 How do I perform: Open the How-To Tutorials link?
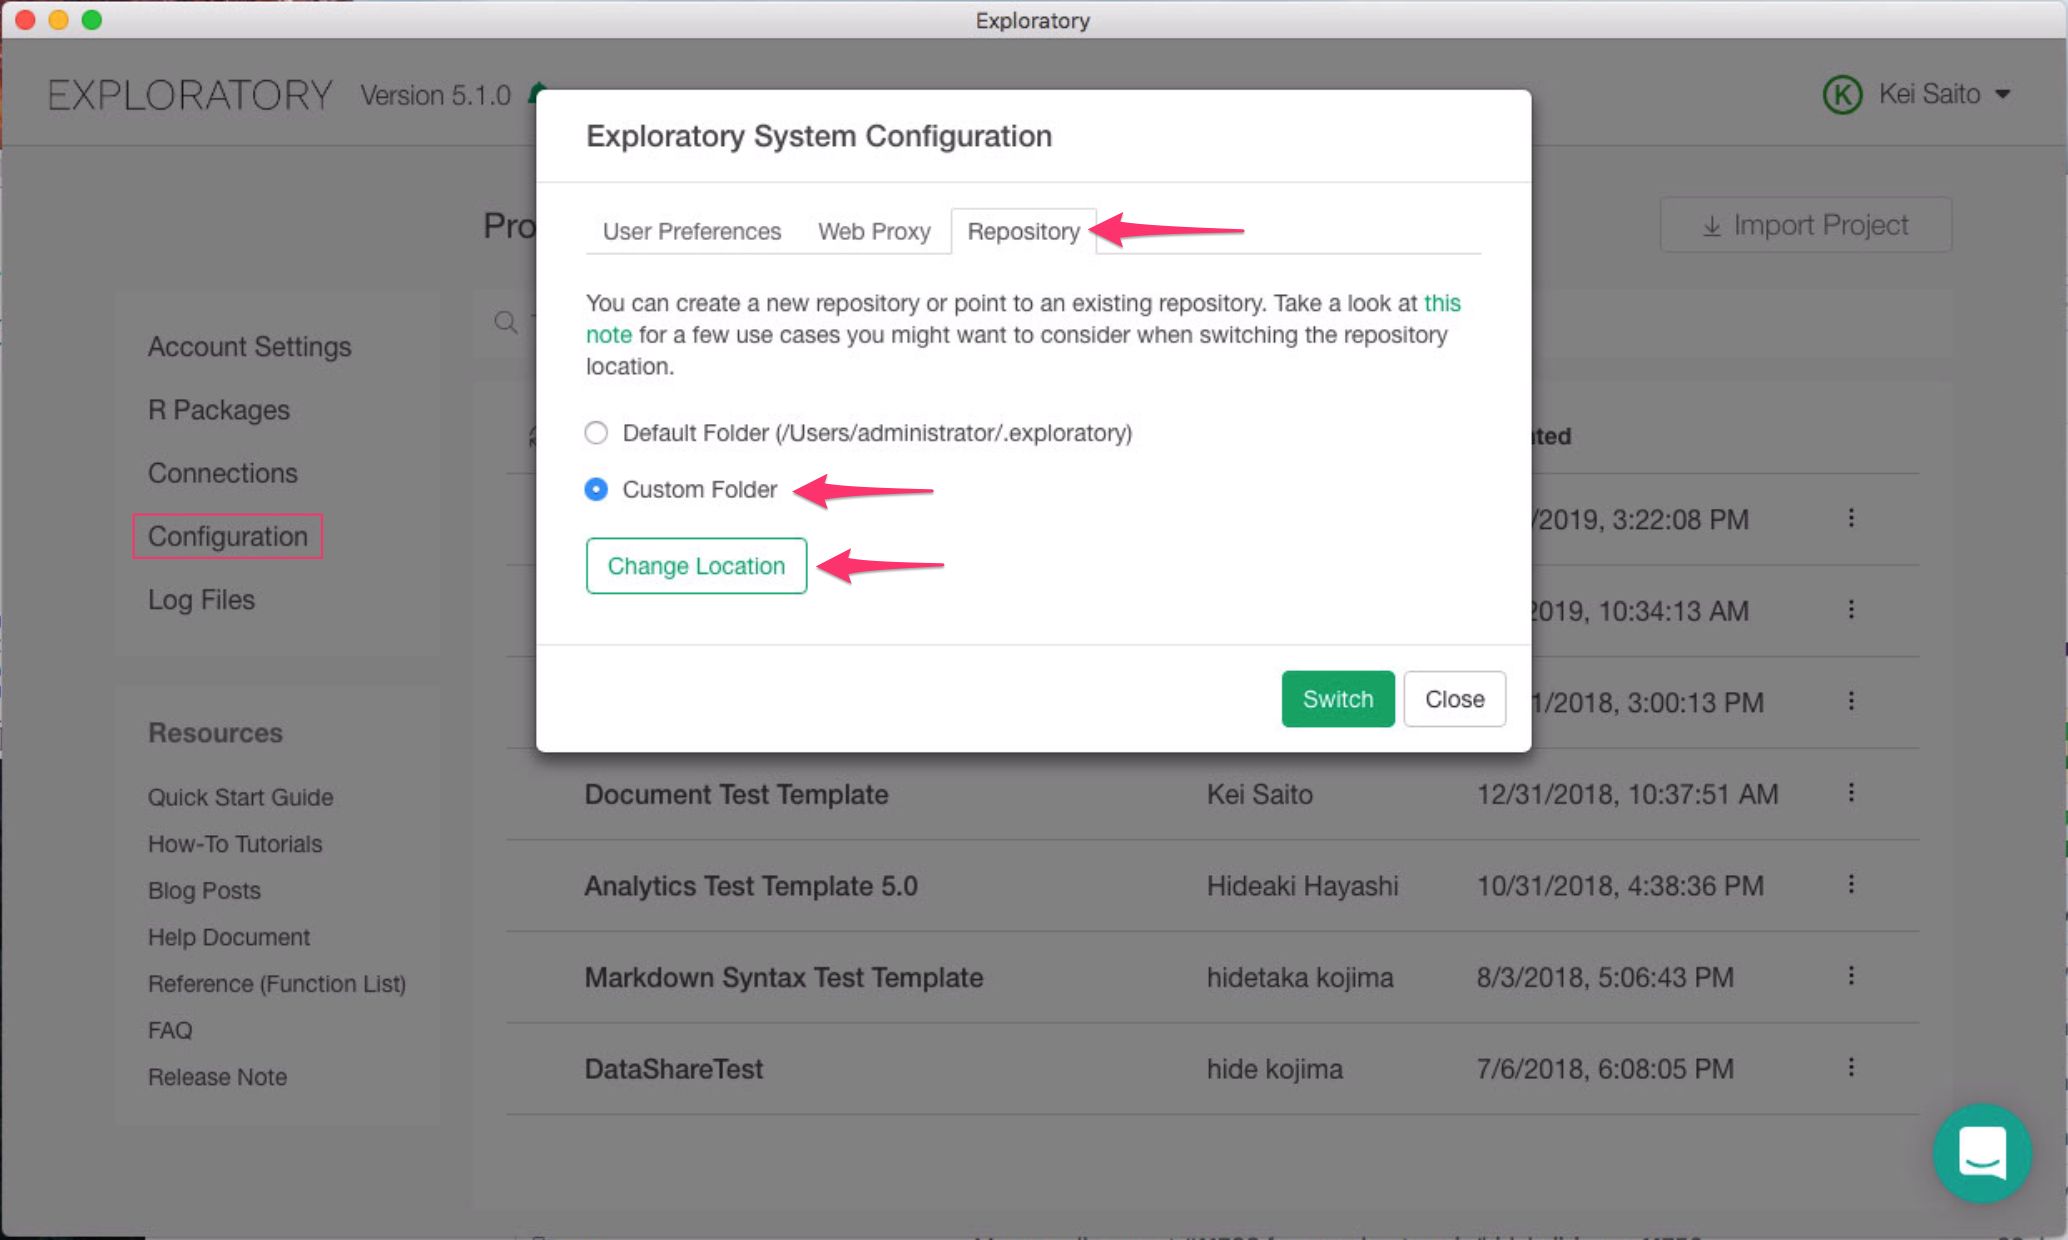(235, 844)
